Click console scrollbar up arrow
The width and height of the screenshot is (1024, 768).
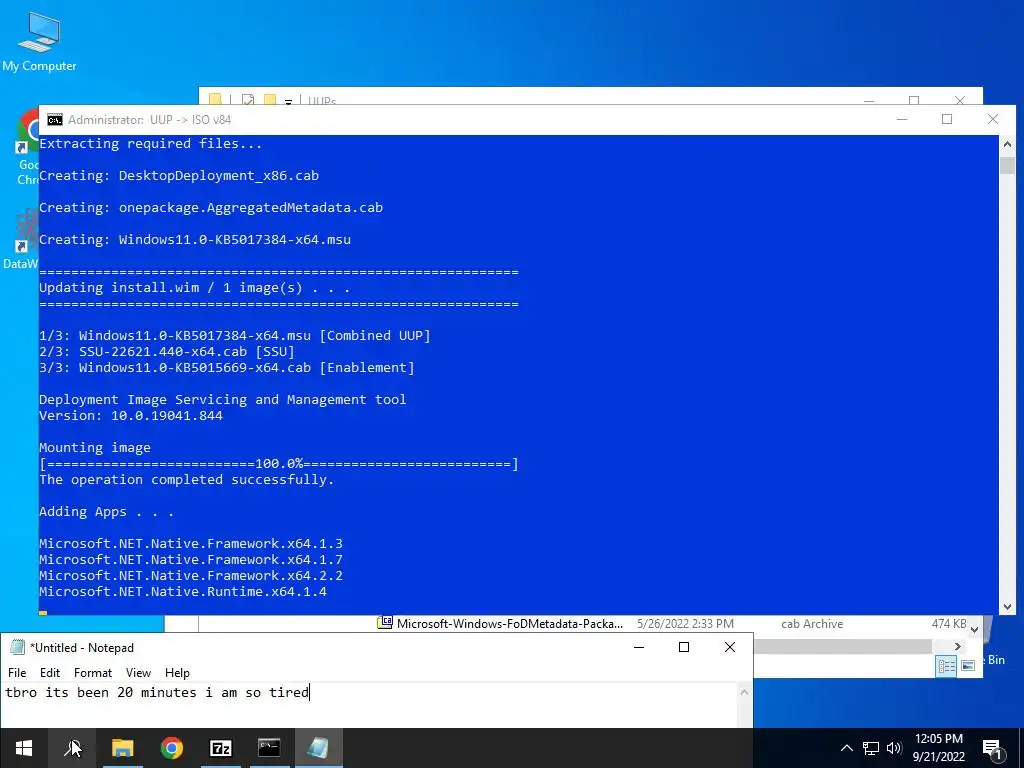(x=1007, y=144)
